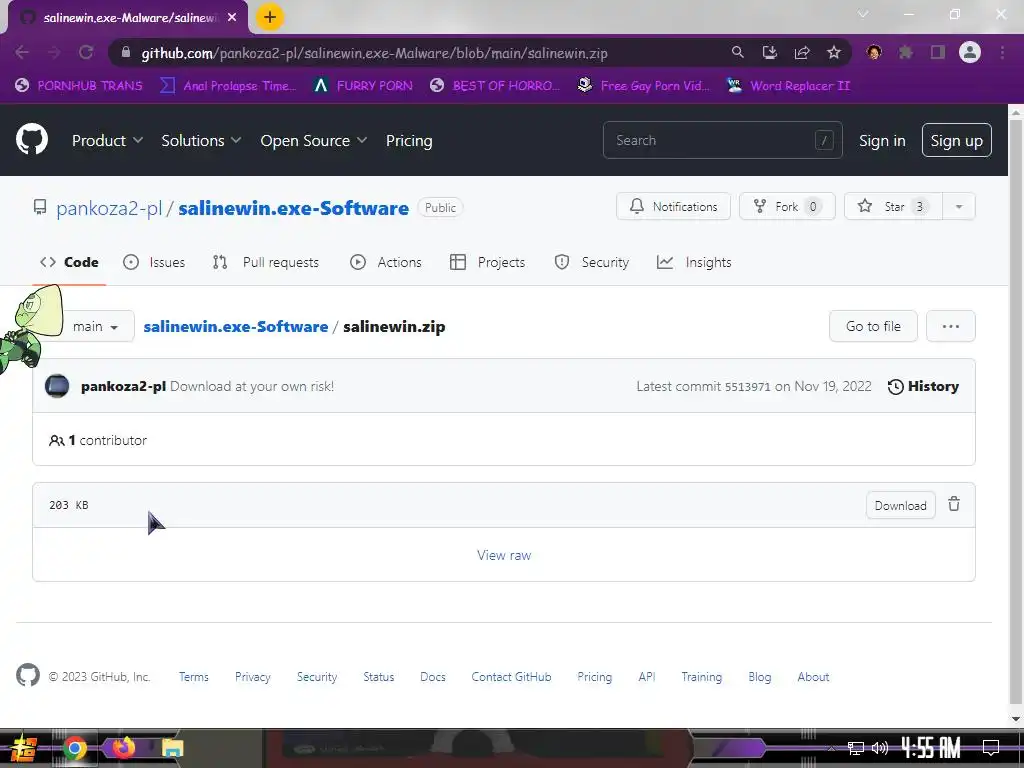Reload the page with refresh icon
1024x768 pixels.
click(x=86, y=53)
